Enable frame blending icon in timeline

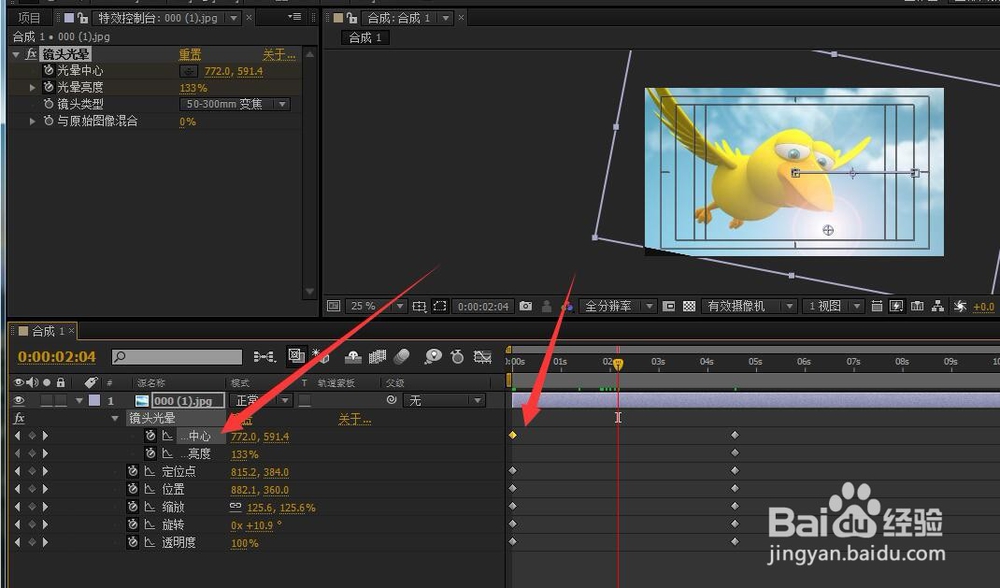coord(378,356)
